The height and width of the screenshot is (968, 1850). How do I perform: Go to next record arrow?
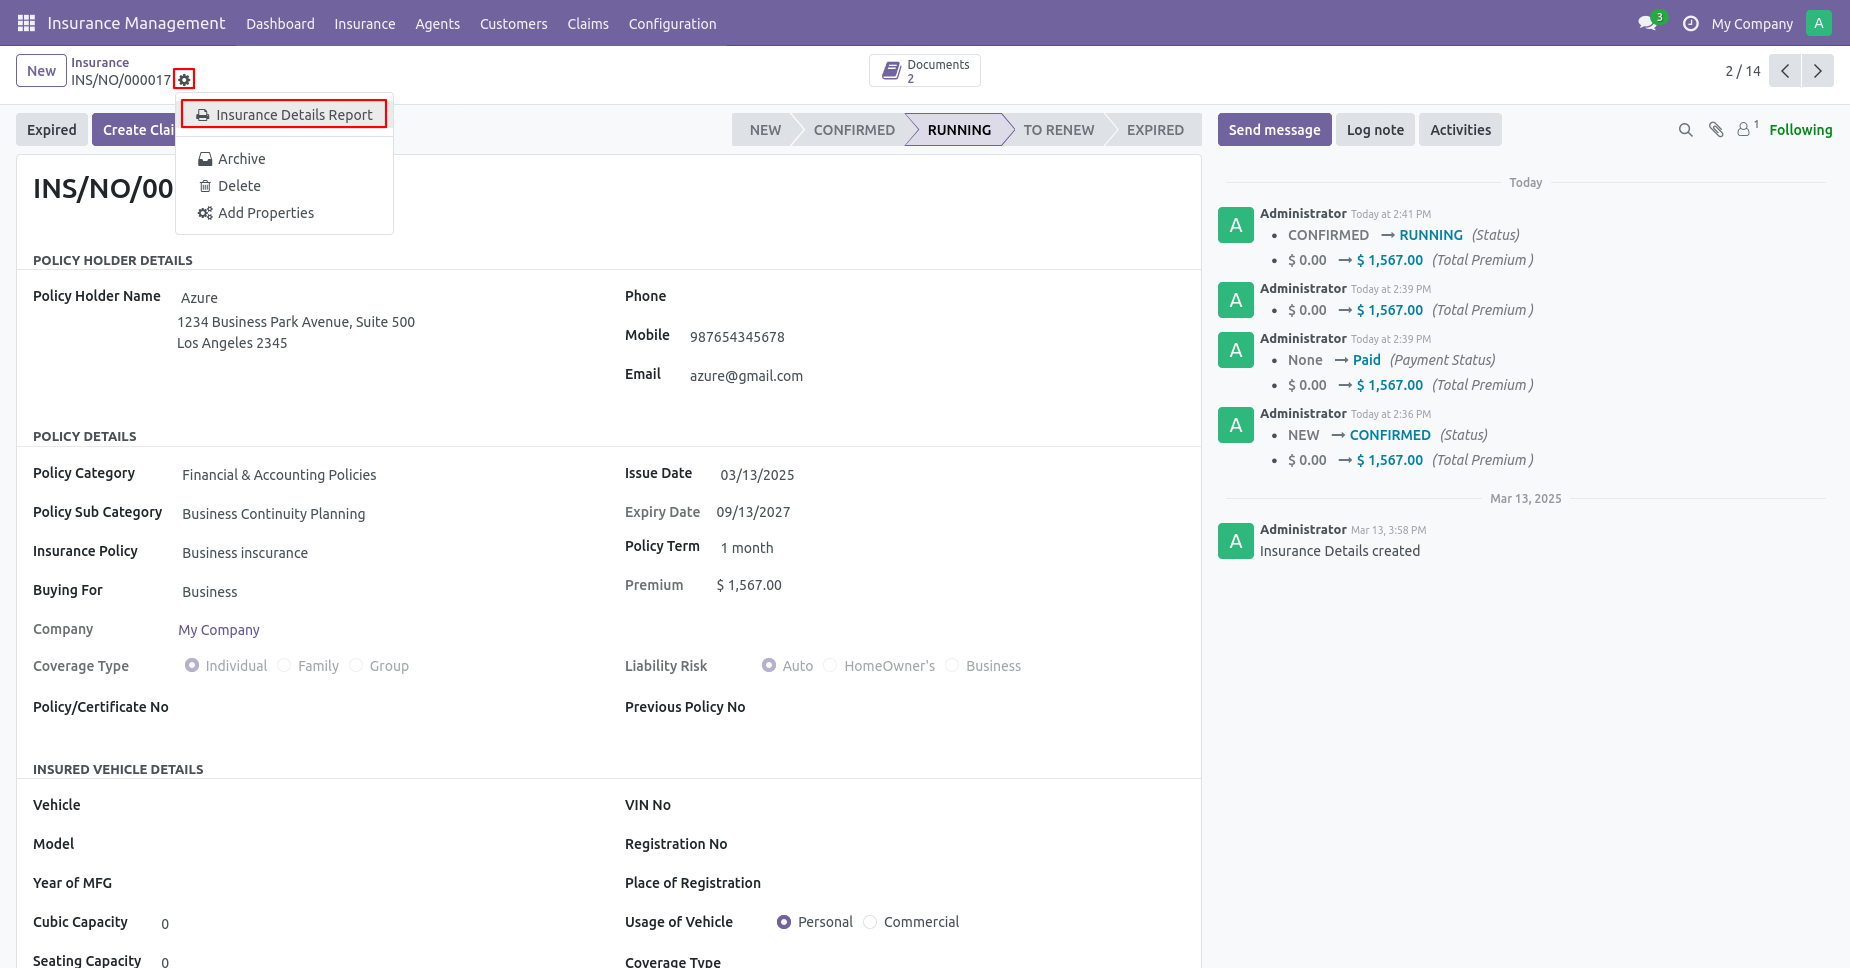pyautogui.click(x=1817, y=71)
